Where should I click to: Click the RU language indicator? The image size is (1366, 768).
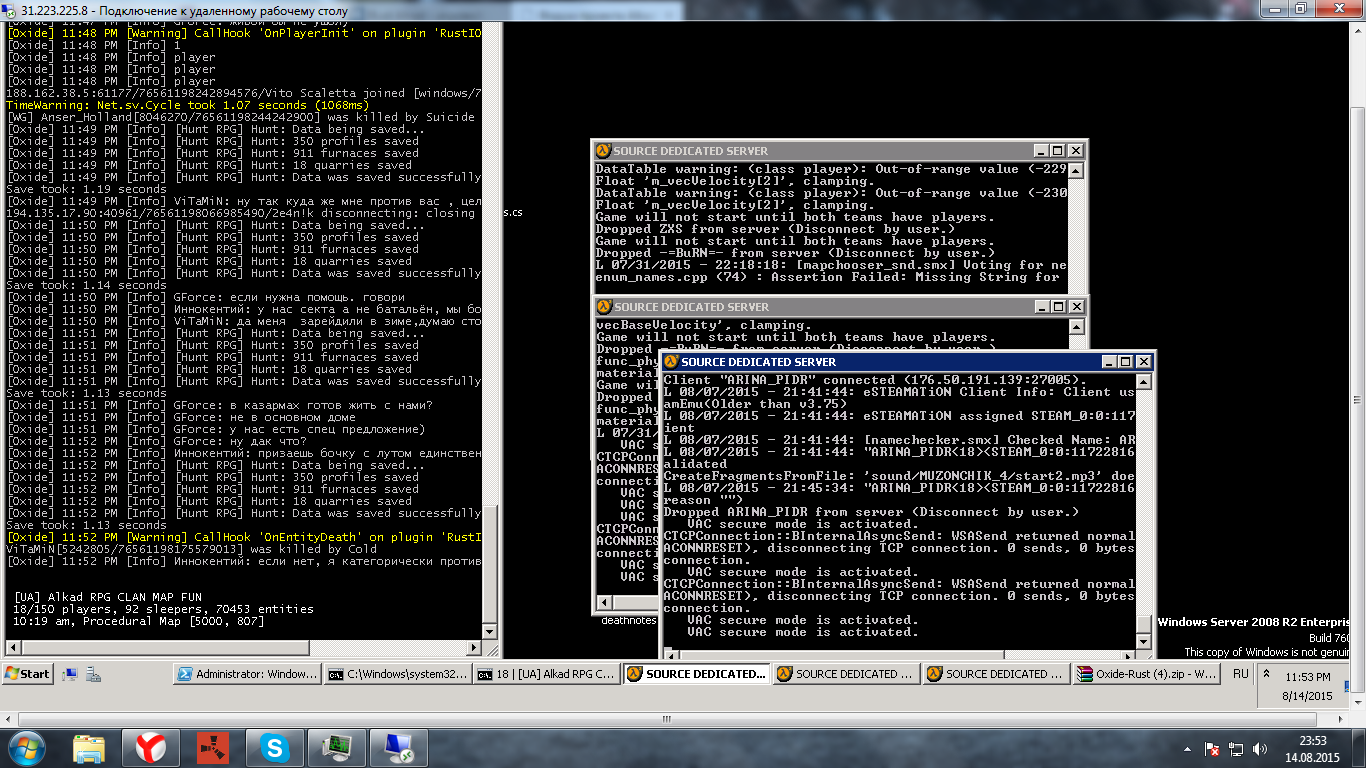pyautogui.click(x=1240, y=674)
